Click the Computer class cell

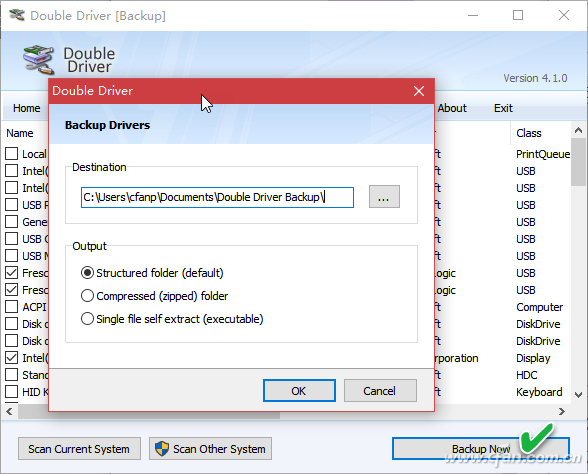(x=539, y=307)
